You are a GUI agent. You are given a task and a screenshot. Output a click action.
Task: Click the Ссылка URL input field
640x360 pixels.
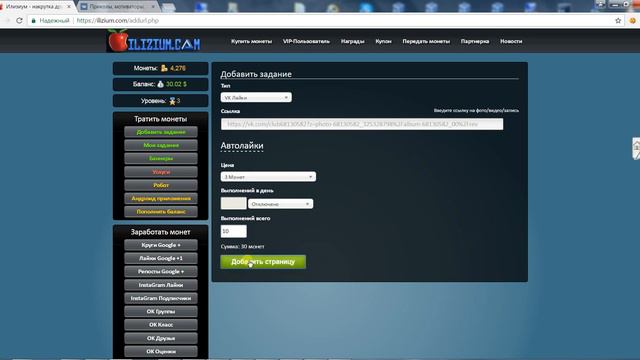362,124
